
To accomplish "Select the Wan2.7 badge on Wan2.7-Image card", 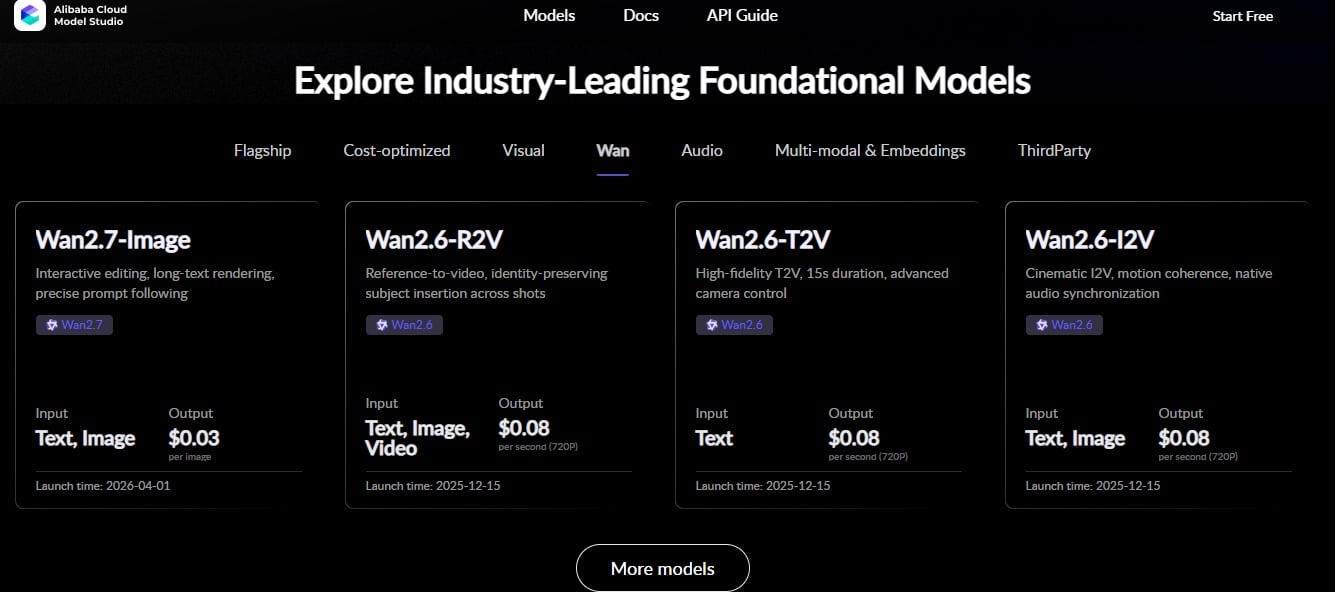I will [74, 324].
